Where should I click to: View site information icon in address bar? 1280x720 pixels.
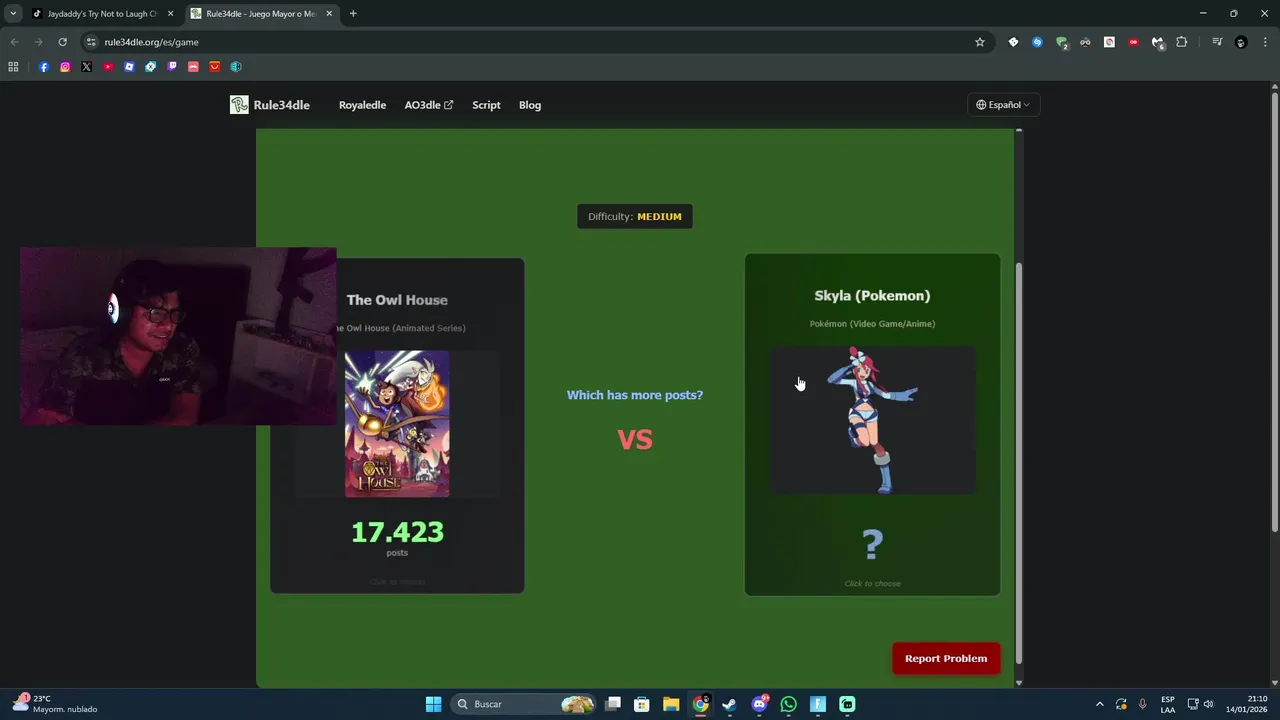click(91, 42)
